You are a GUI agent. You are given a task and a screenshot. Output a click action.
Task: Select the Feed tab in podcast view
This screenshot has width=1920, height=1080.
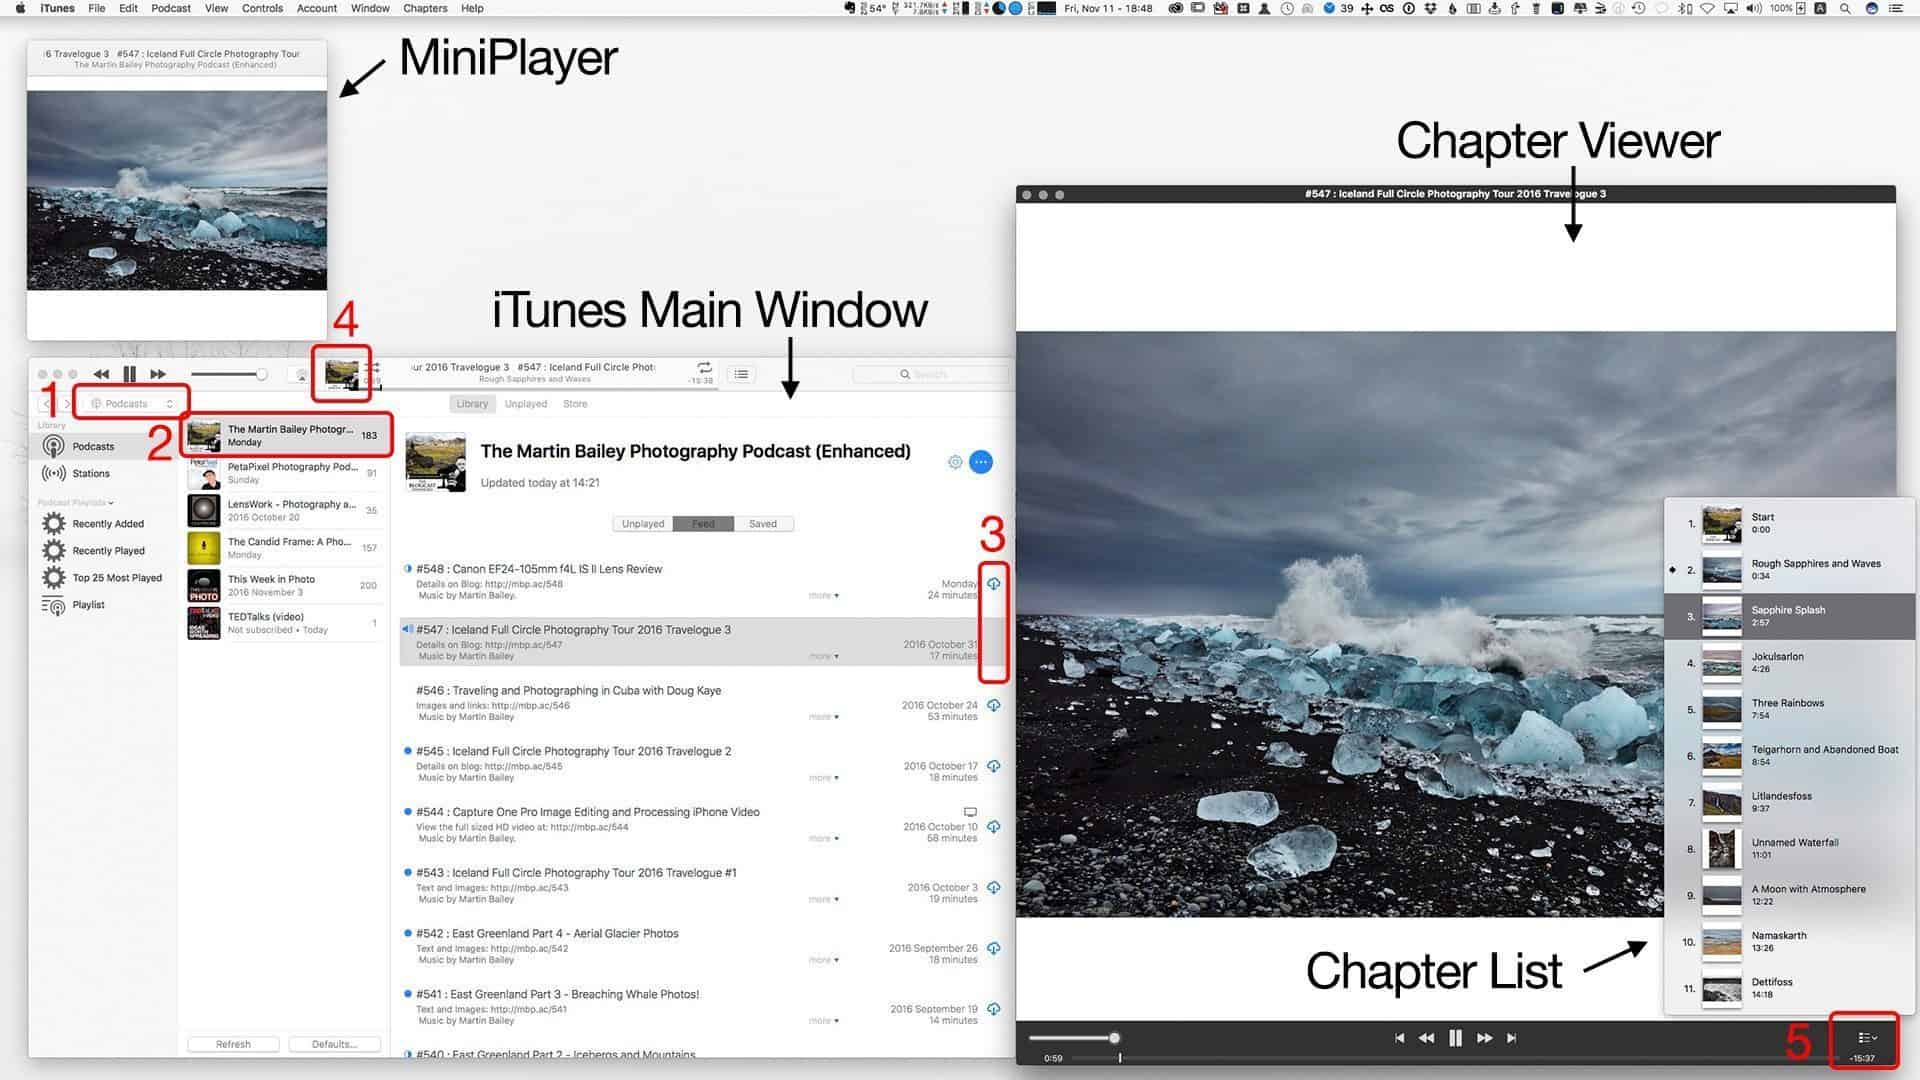click(703, 524)
